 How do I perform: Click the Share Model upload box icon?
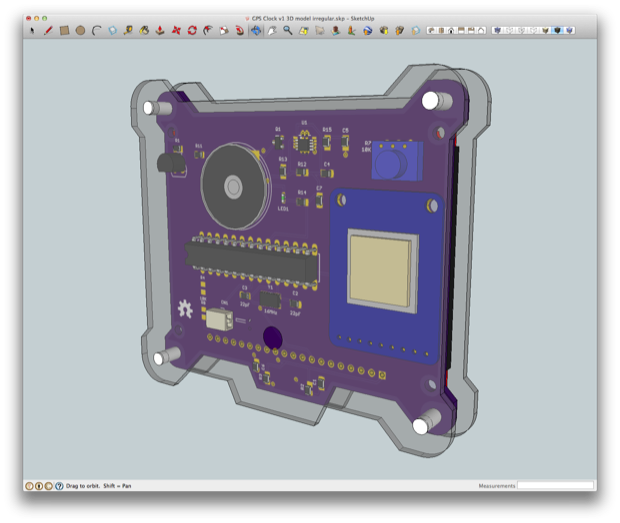(x=399, y=30)
